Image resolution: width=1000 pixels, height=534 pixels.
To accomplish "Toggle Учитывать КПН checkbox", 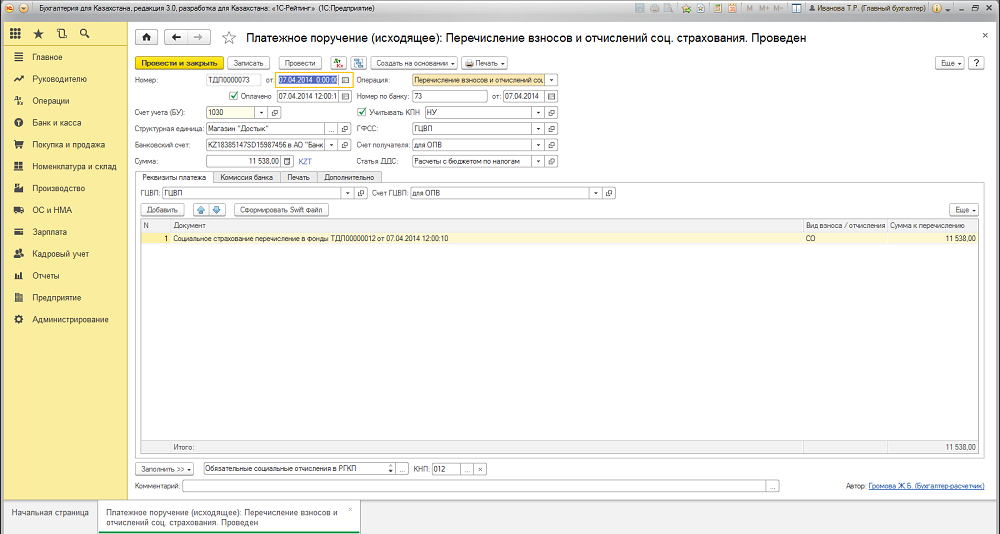I will point(362,112).
